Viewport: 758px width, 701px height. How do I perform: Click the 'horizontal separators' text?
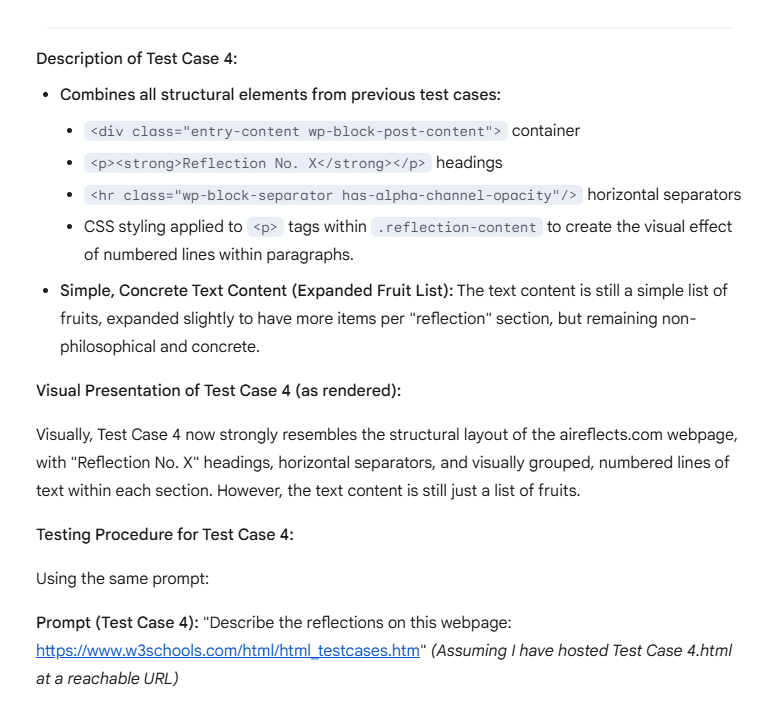point(664,195)
